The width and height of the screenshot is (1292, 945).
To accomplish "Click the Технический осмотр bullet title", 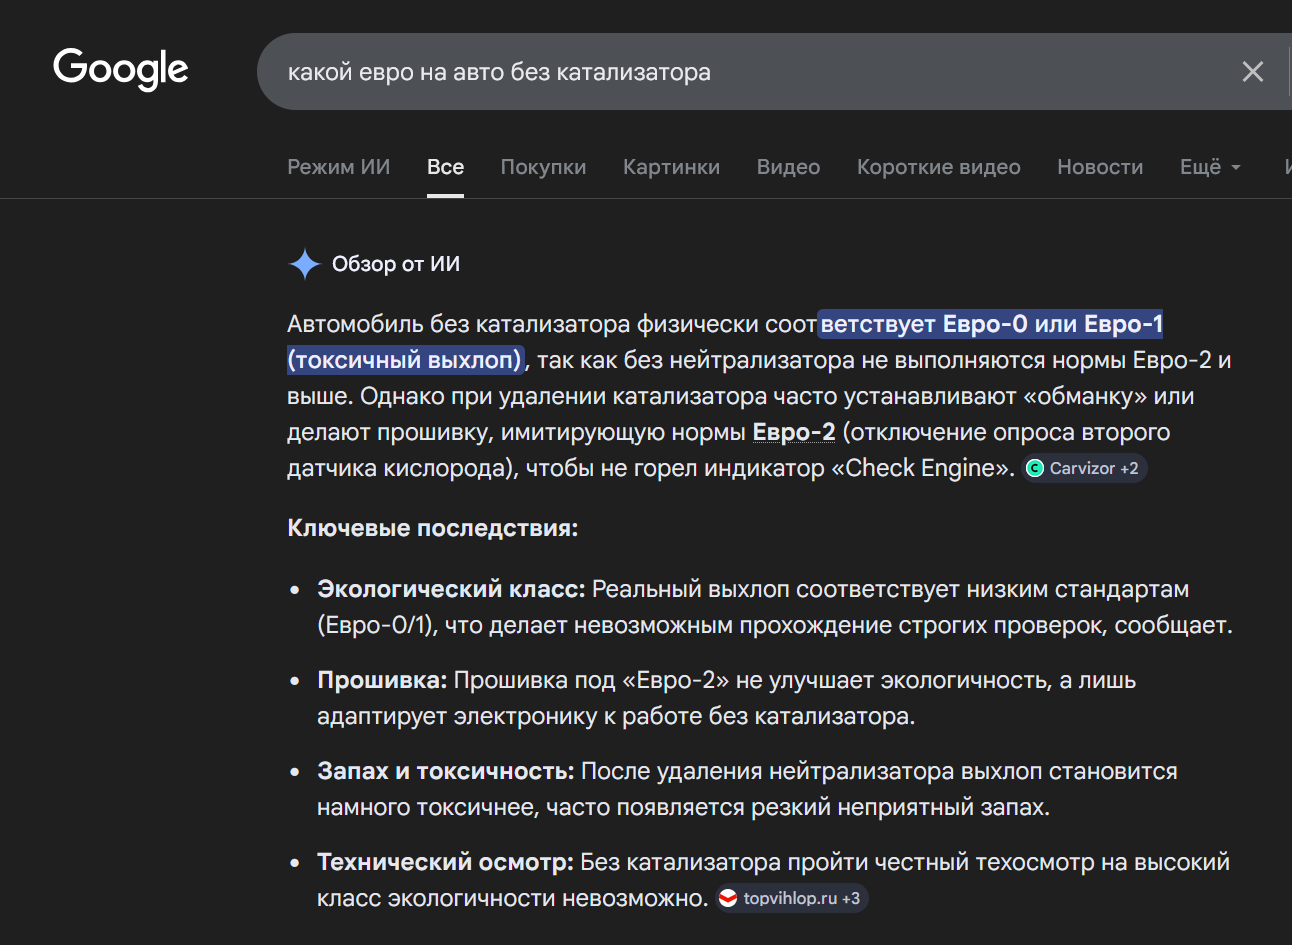I will 445,862.
